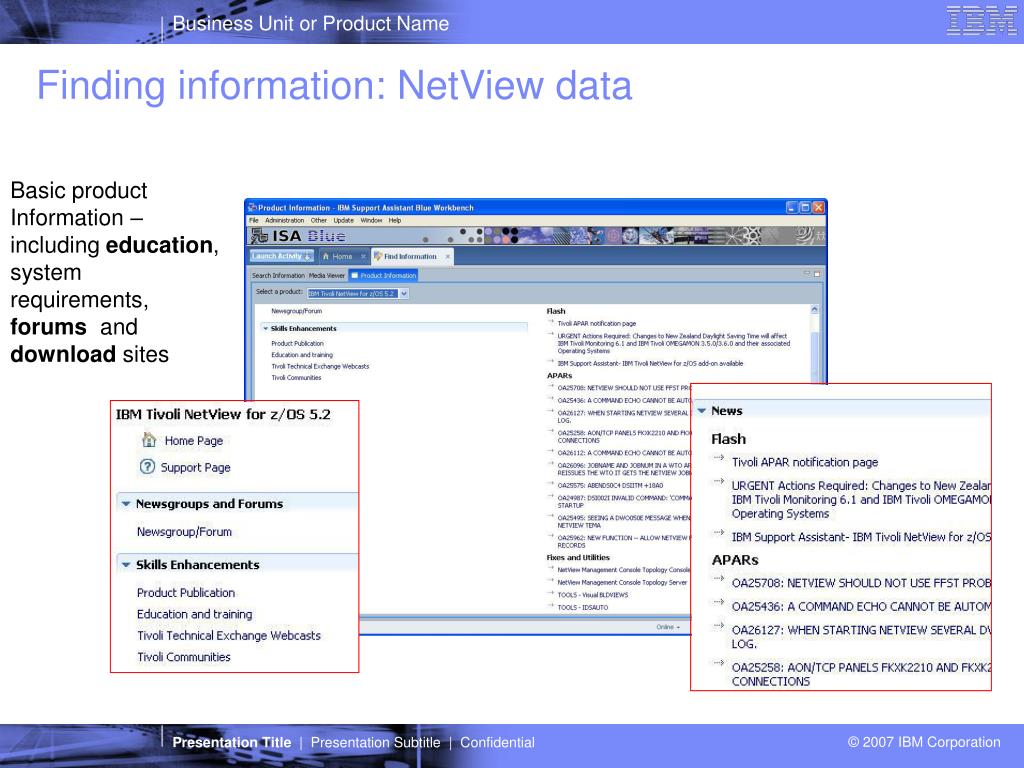Image resolution: width=1024 pixels, height=768 pixels.
Task: Open the Support Page link
Action: [x=195, y=468]
